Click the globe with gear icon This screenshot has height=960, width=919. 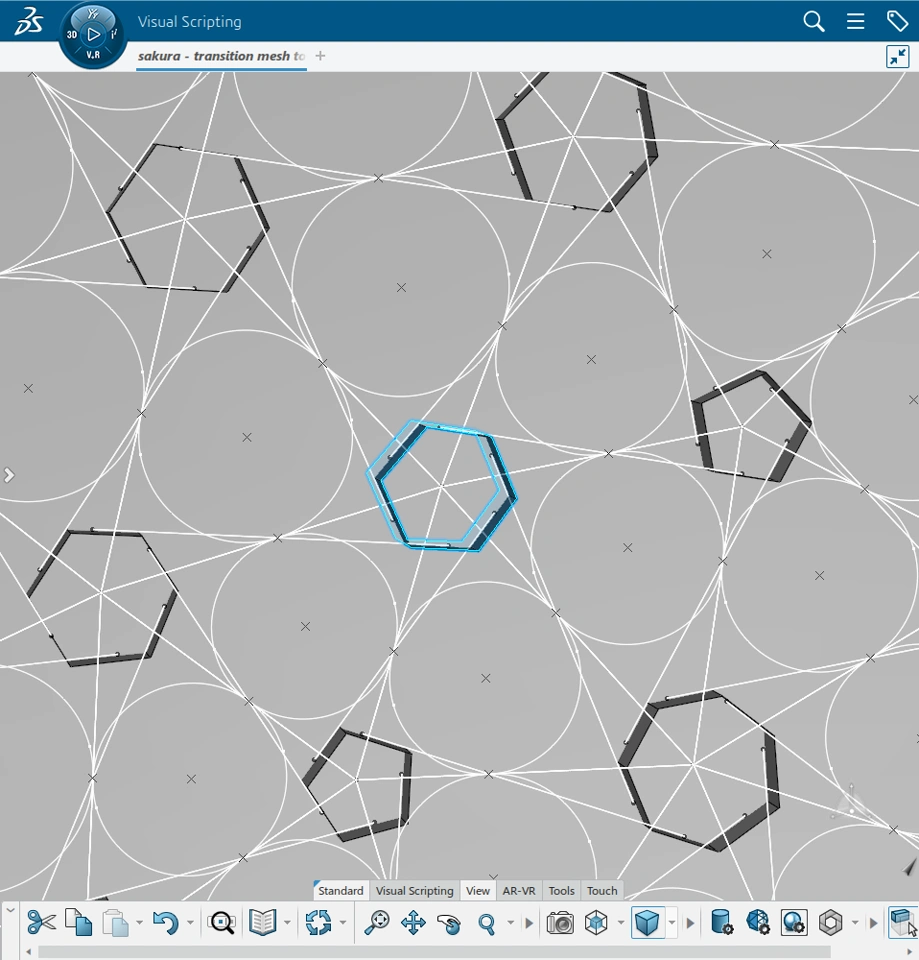tap(793, 923)
